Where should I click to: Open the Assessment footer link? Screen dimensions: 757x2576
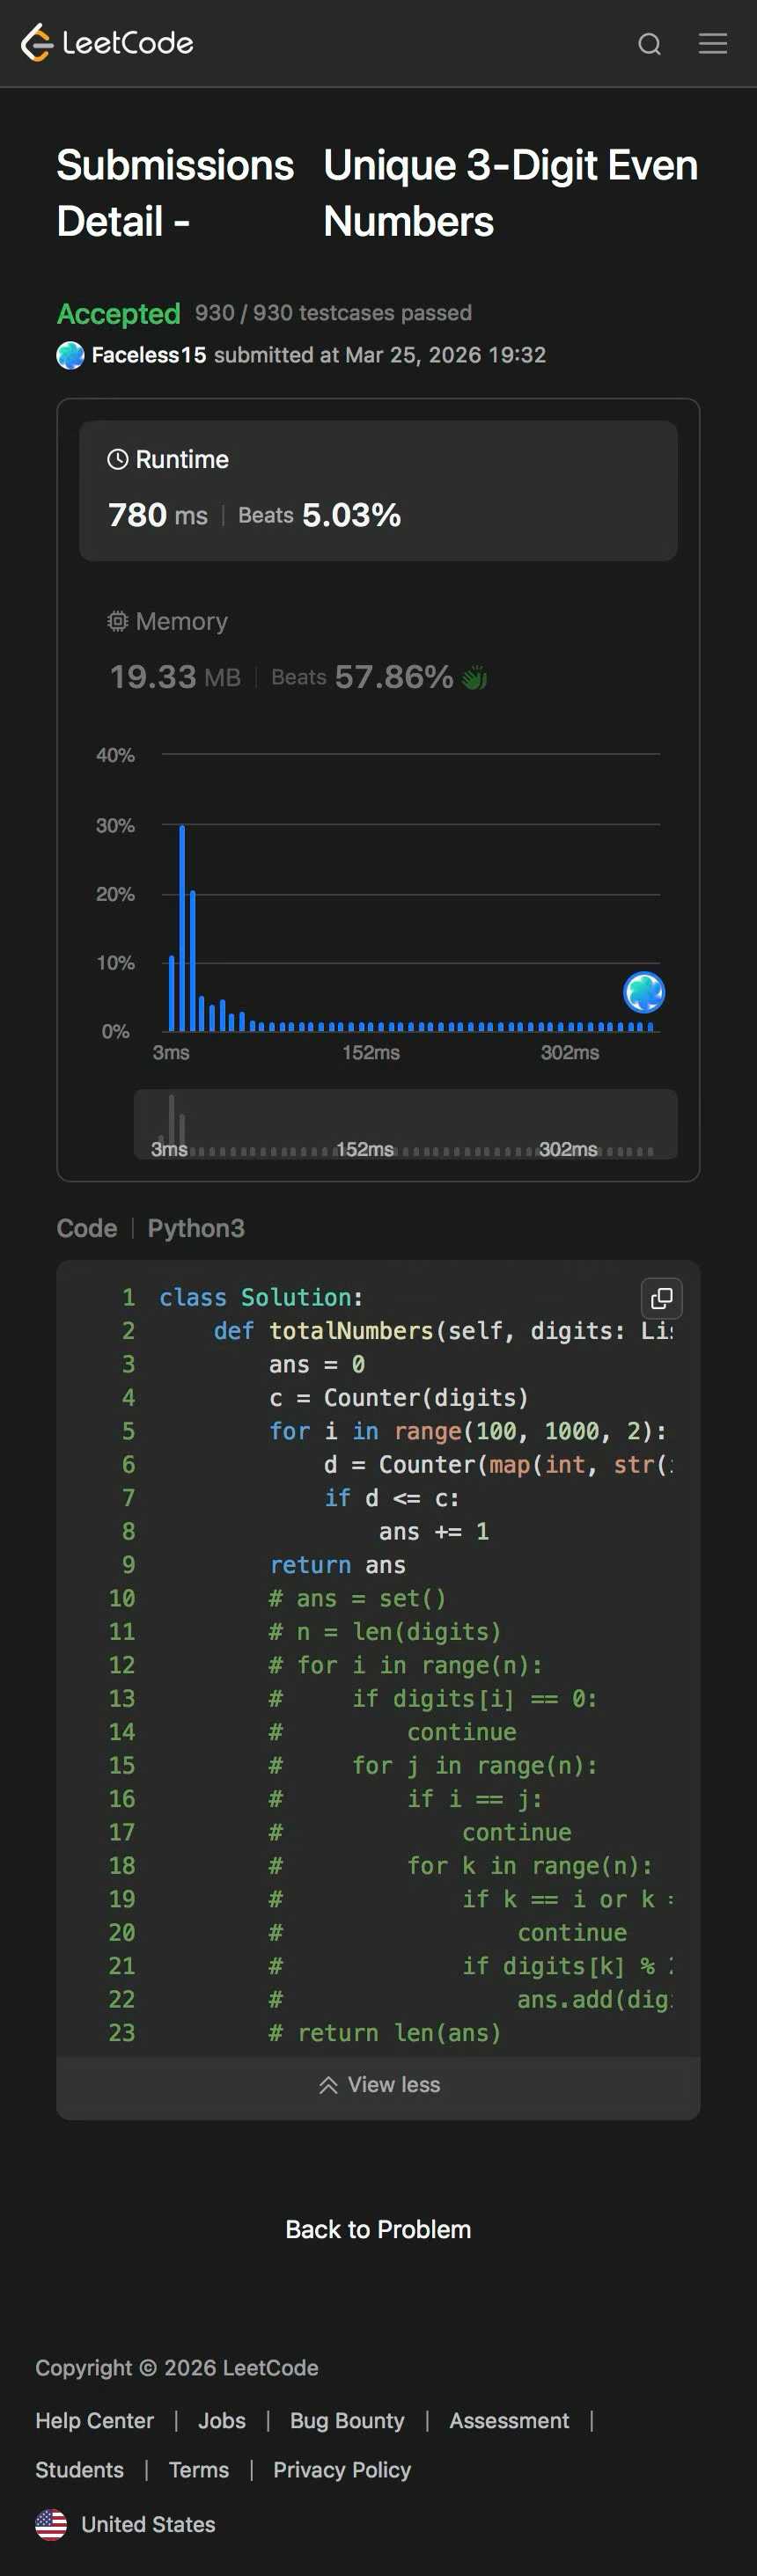[509, 2420]
